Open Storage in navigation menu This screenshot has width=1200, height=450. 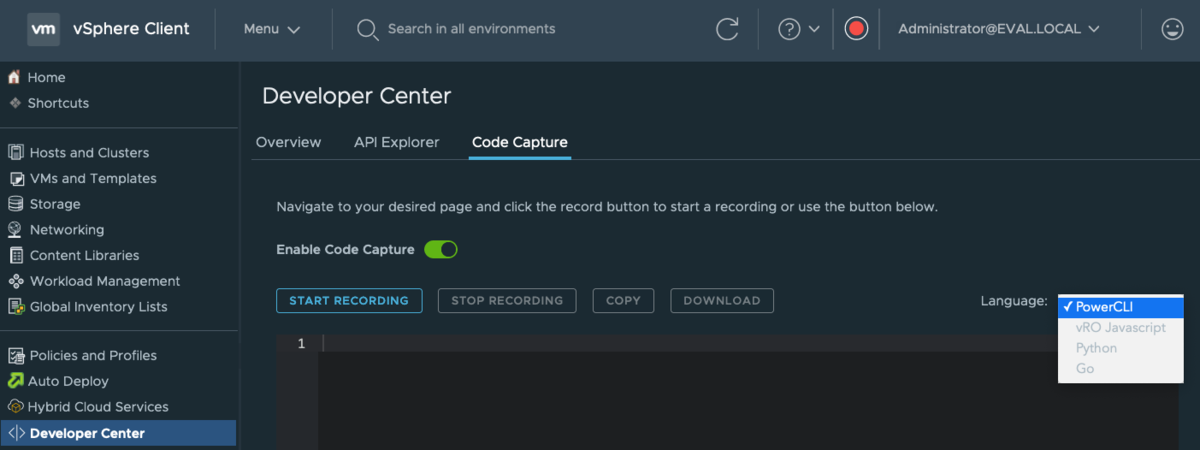click(55, 204)
